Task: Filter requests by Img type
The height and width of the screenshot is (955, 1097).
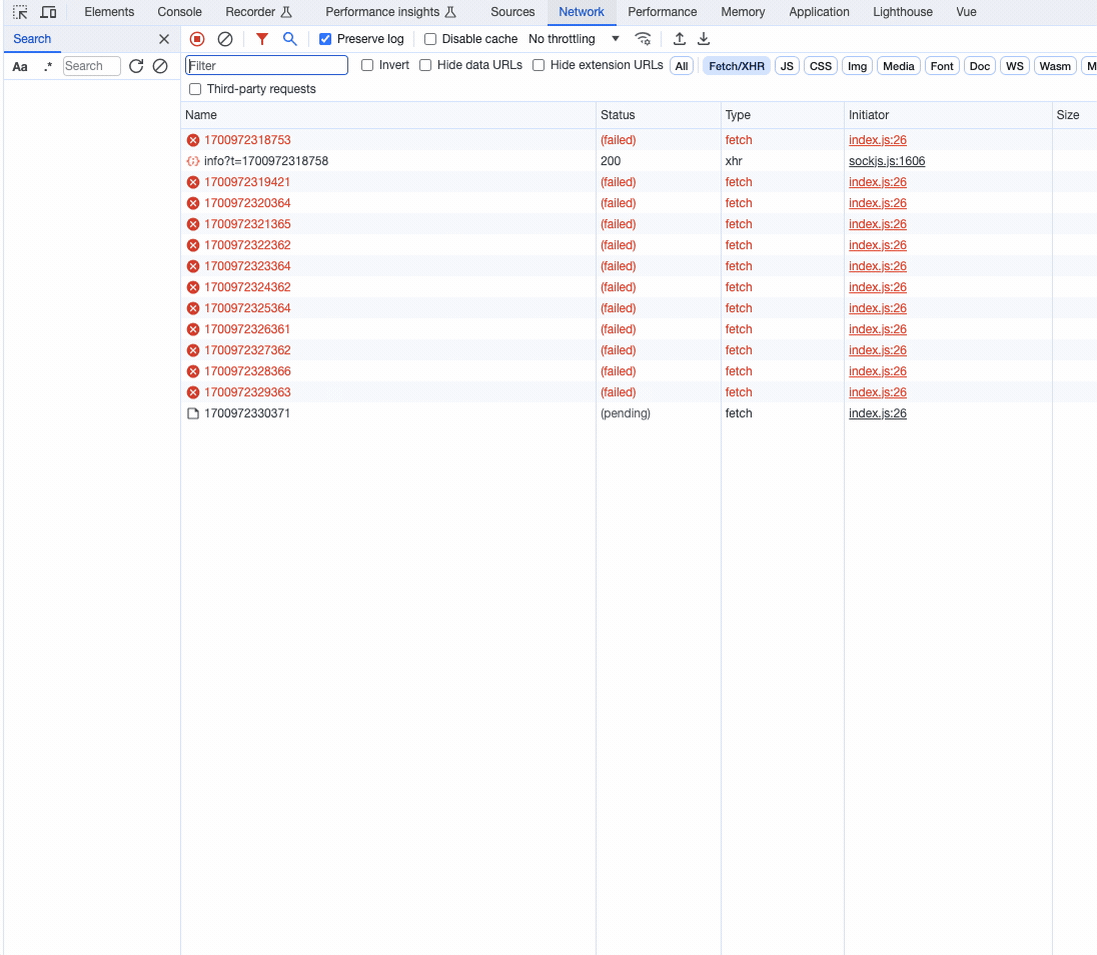Action: click(x=857, y=66)
